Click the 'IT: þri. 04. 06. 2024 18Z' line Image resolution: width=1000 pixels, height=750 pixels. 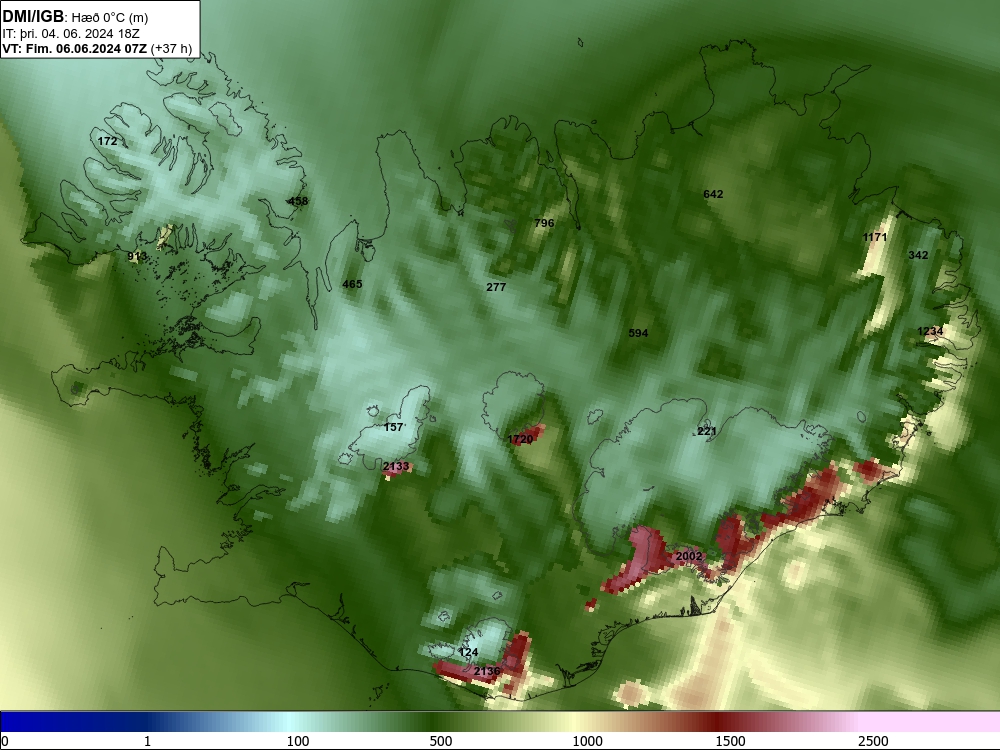(x=71, y=34)
